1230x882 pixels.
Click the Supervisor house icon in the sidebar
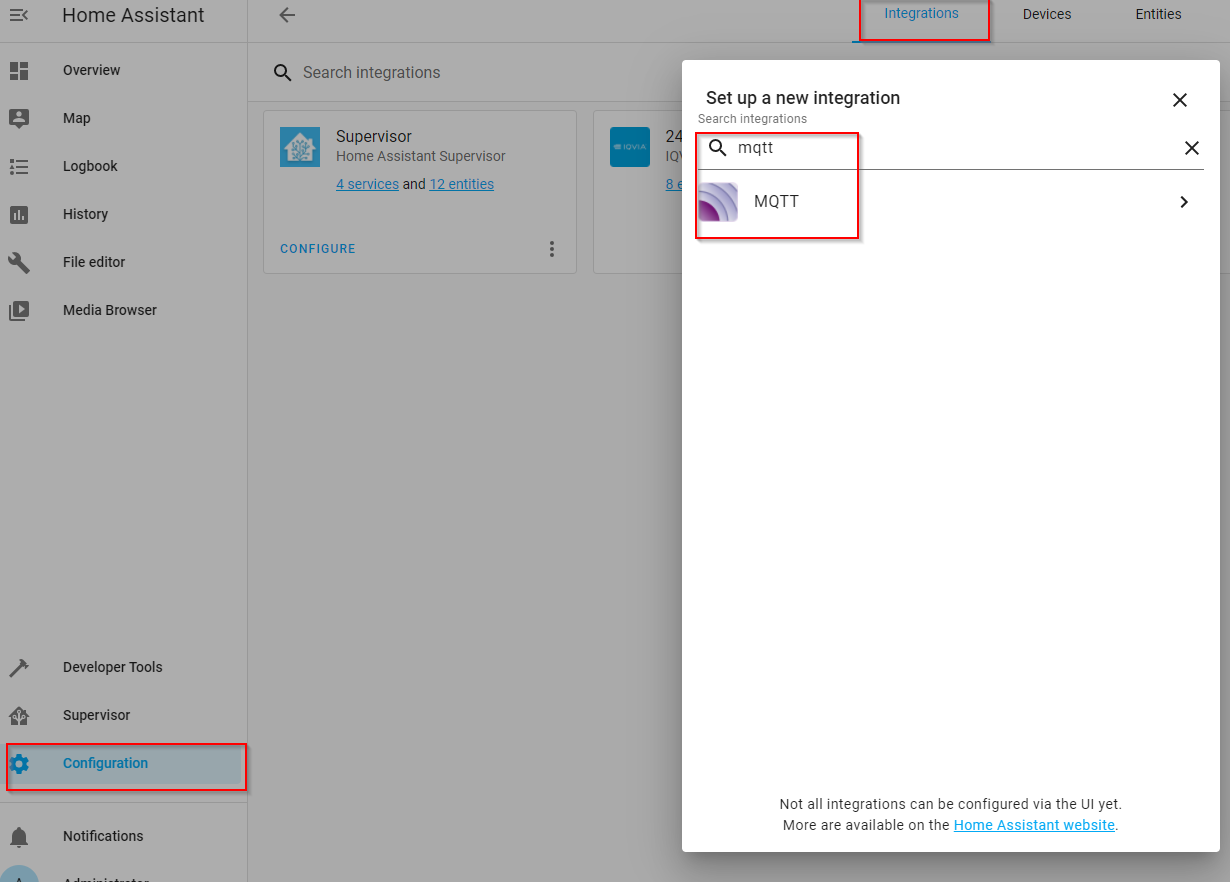pyautogui.click(x=19, y=715)
